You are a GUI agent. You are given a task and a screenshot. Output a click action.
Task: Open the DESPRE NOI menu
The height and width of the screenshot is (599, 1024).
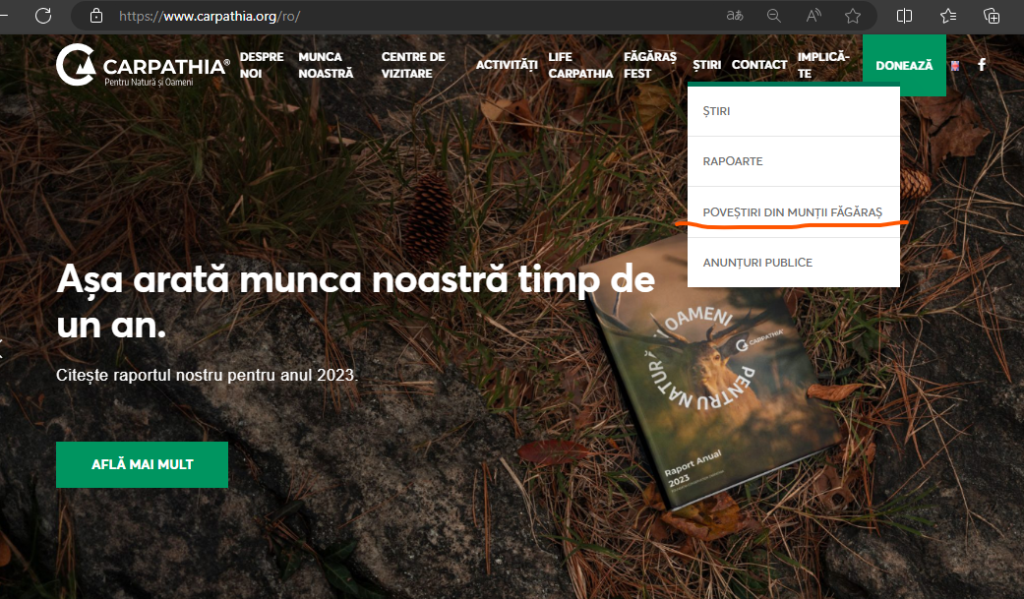(261, 65)
